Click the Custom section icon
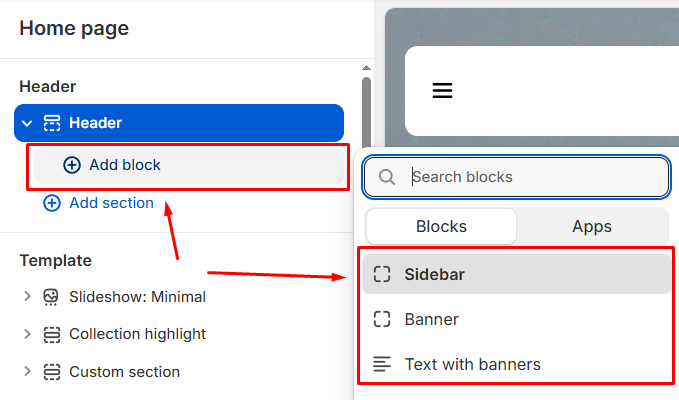The image size is (679, 400). tap(51, 372)
